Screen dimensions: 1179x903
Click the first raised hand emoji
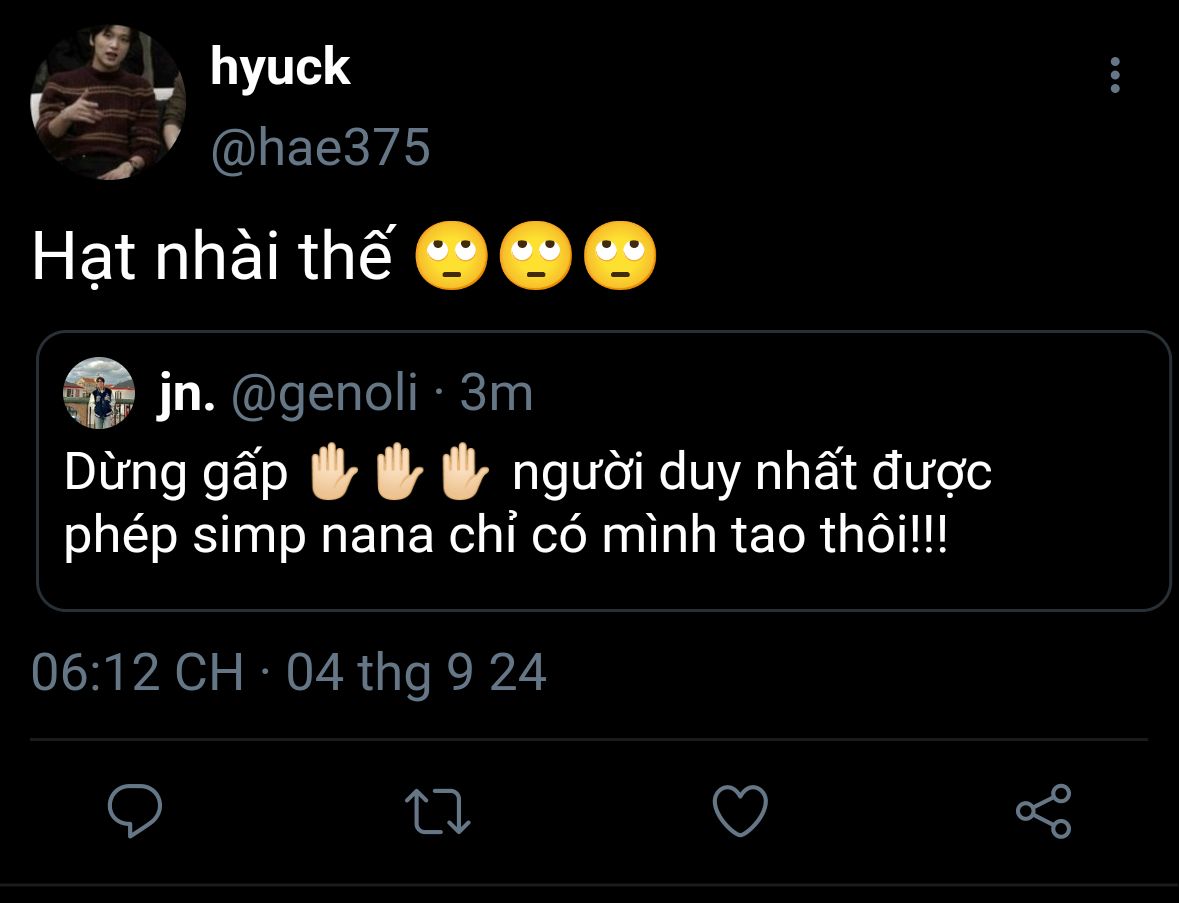[x=332, y=474]
